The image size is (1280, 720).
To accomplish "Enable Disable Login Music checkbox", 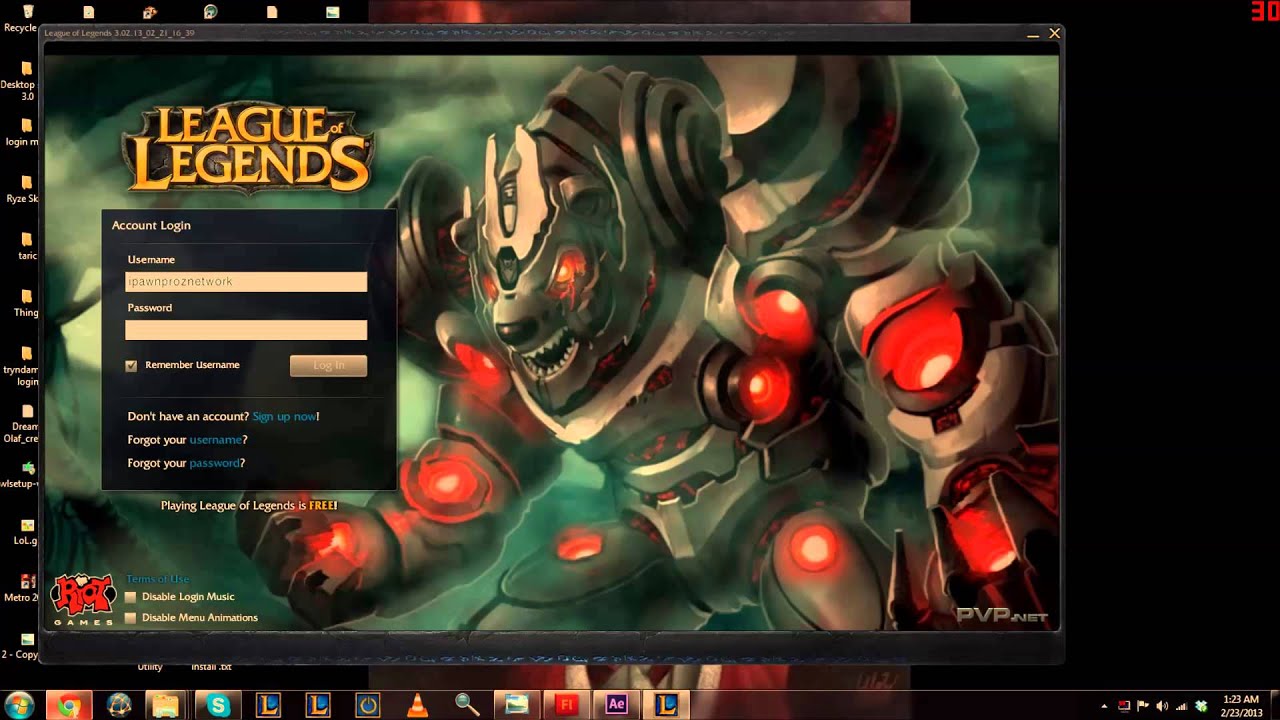I will 131,597.
